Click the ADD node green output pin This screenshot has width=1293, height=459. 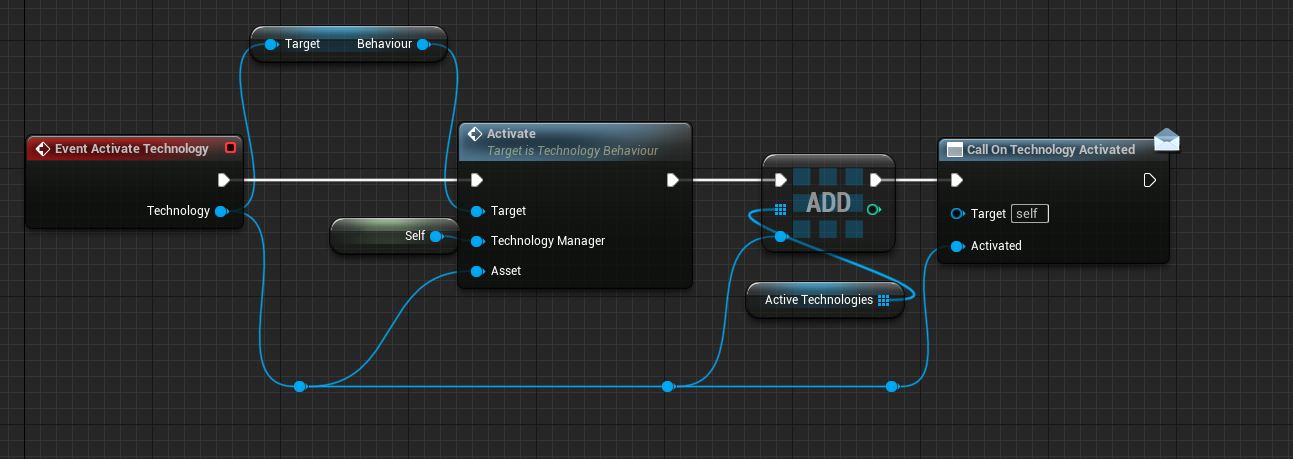[x=874, y=209]
